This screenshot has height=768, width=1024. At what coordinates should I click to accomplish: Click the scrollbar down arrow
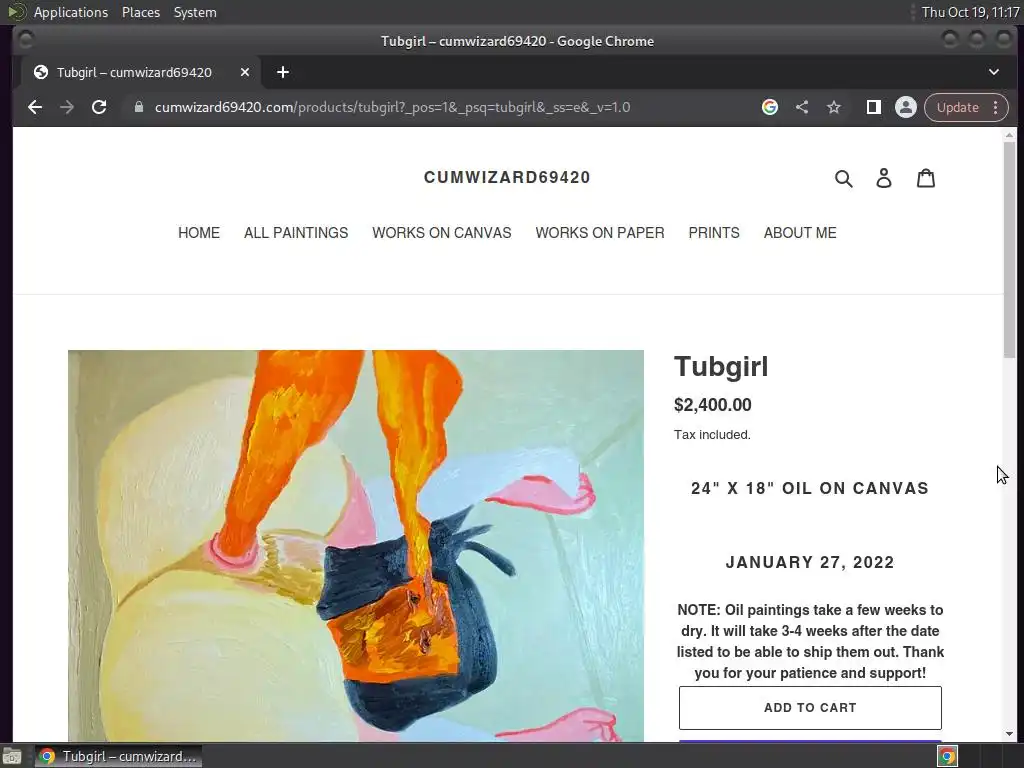pos(1010,734)
